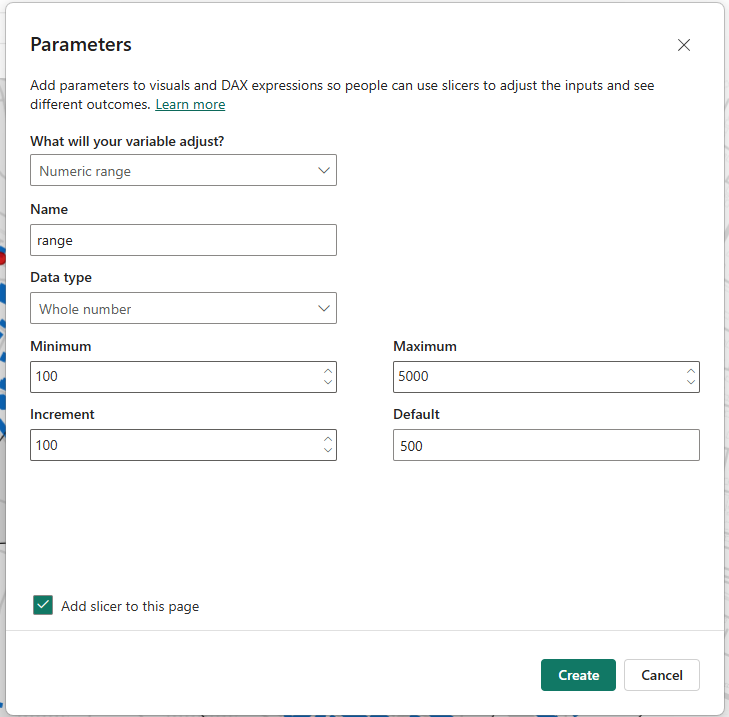Screen dimensions: 729x717
Task: Increase the Increment value with up arrow
Action: pyautogui.click(x=328, y=440)
